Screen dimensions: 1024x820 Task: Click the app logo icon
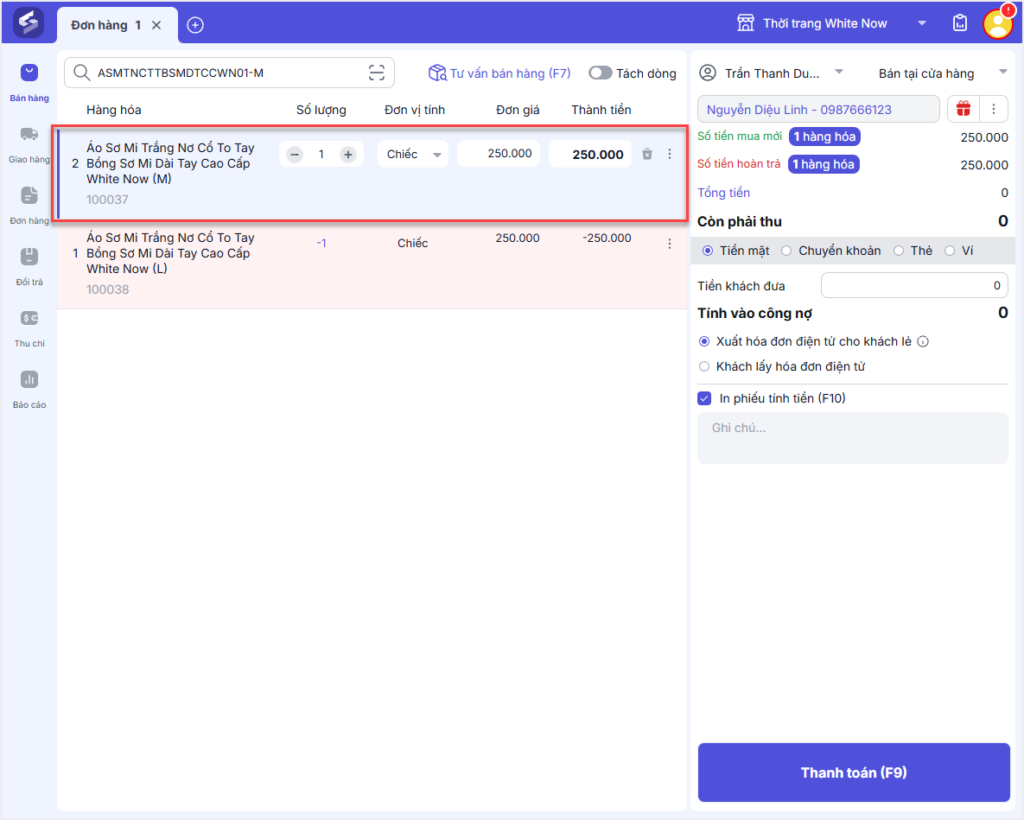pyautogui.click(x=28, y=23)
